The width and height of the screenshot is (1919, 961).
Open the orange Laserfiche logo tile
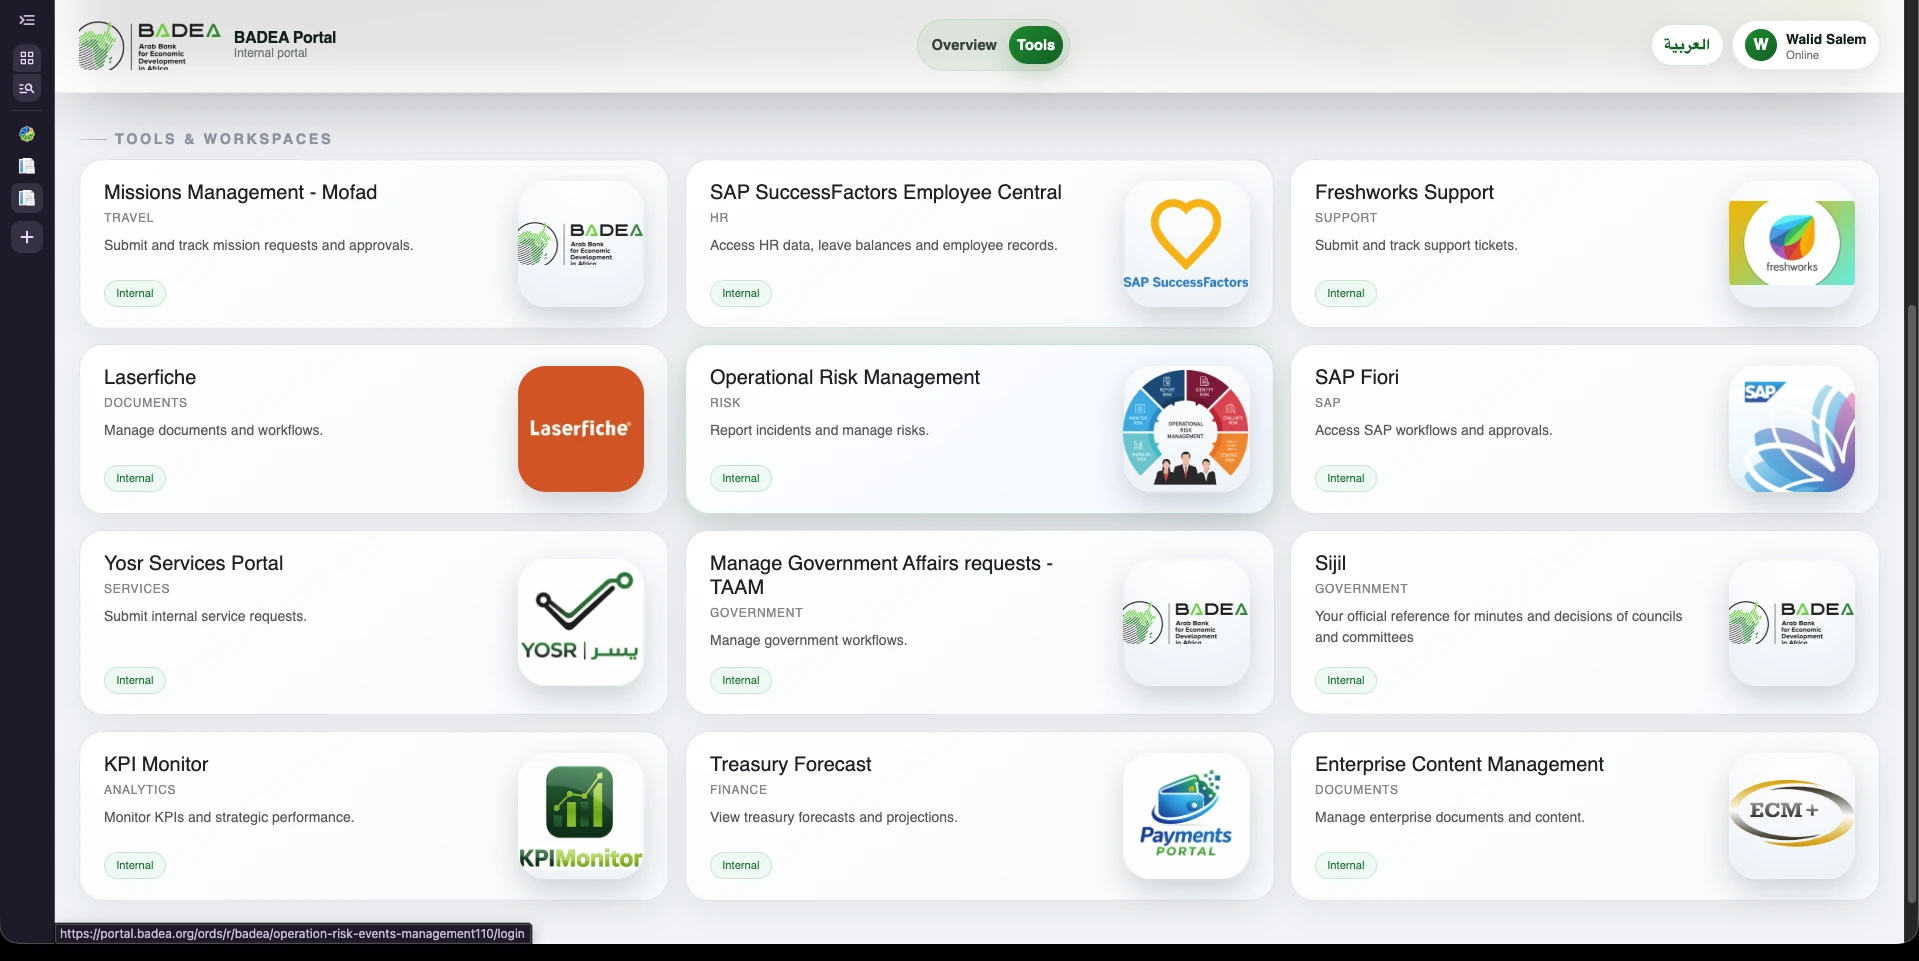point(581,429)
